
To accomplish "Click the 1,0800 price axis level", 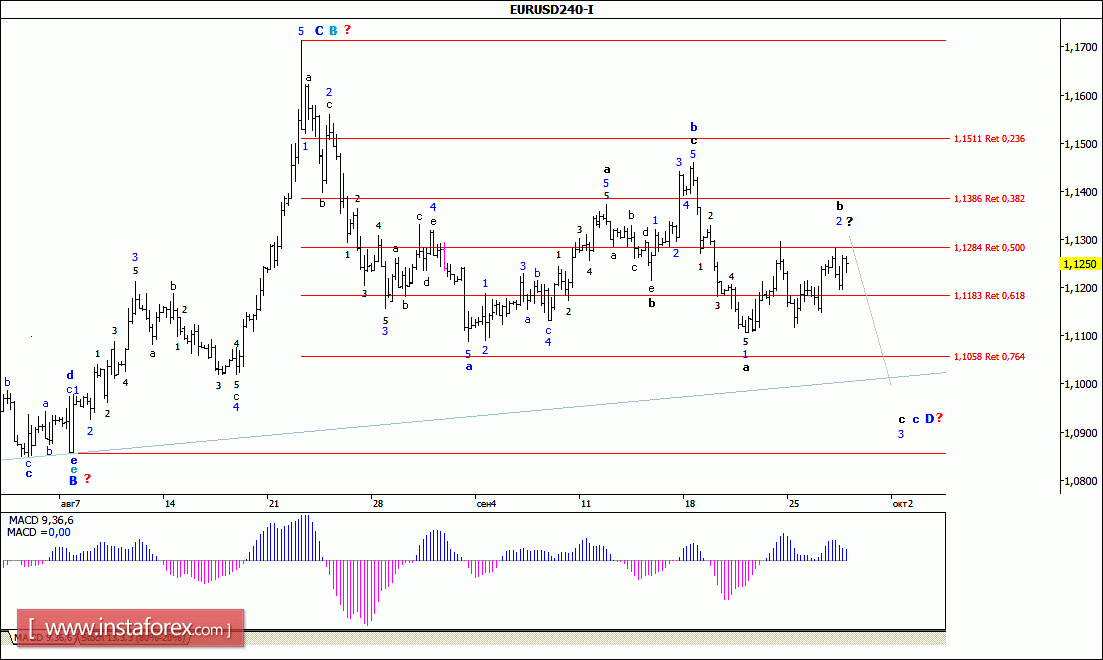I will pyautogui.click(x=1080, y=481).
